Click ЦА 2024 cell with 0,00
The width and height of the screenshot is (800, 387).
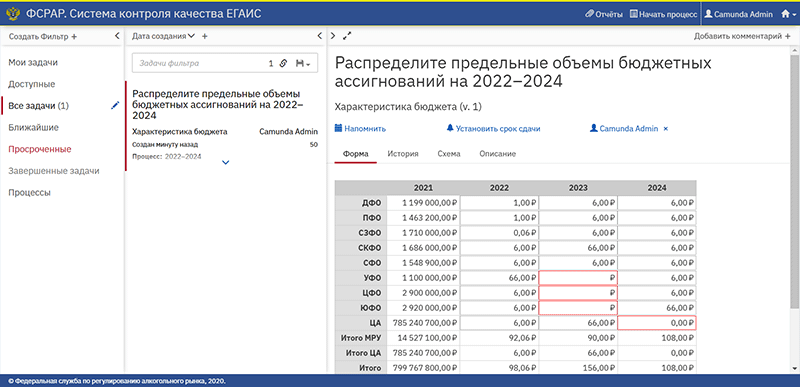pyautogui.click(x=657, y=323)
